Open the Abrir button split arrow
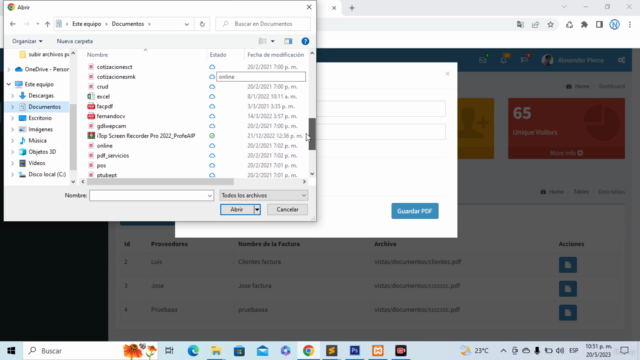The image size is (640, 360). pos(257,209)
